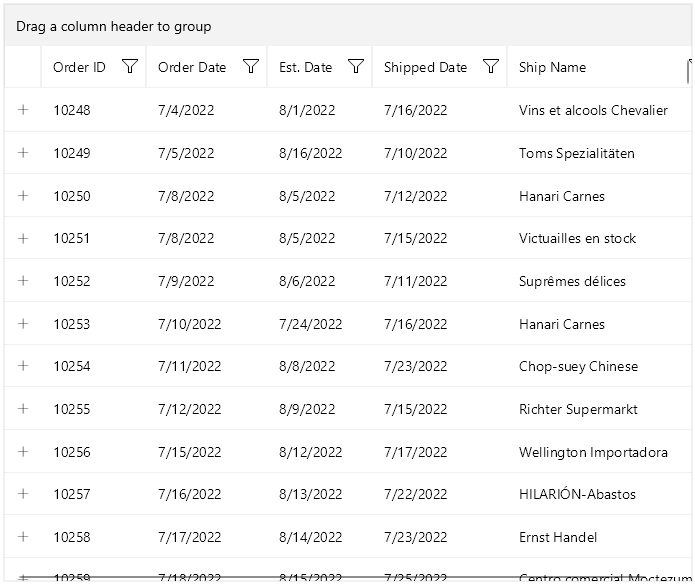Expand row for order 10253
Image resolution: width=695 pixels, height=585 pixels.
[x=23, y=324]
